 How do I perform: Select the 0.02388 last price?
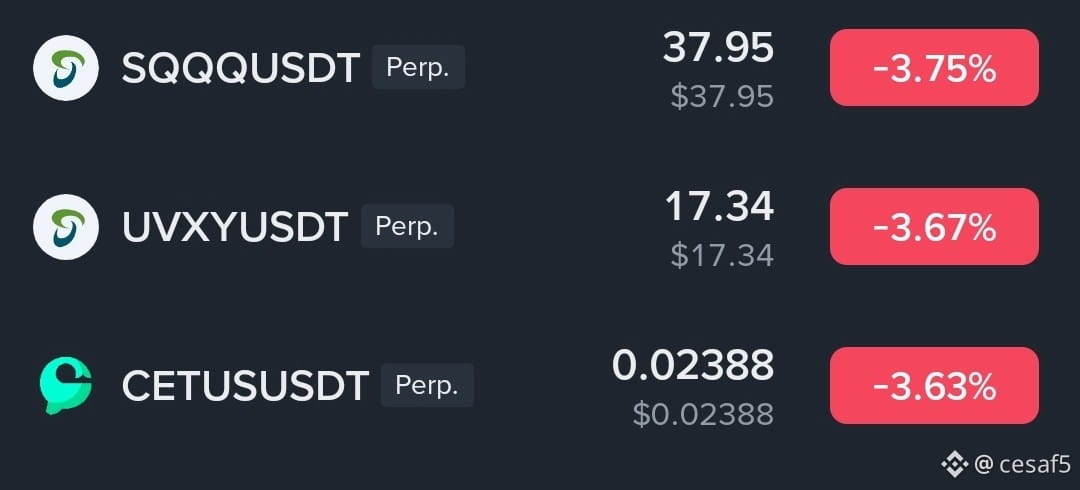[x=693, y=365]
